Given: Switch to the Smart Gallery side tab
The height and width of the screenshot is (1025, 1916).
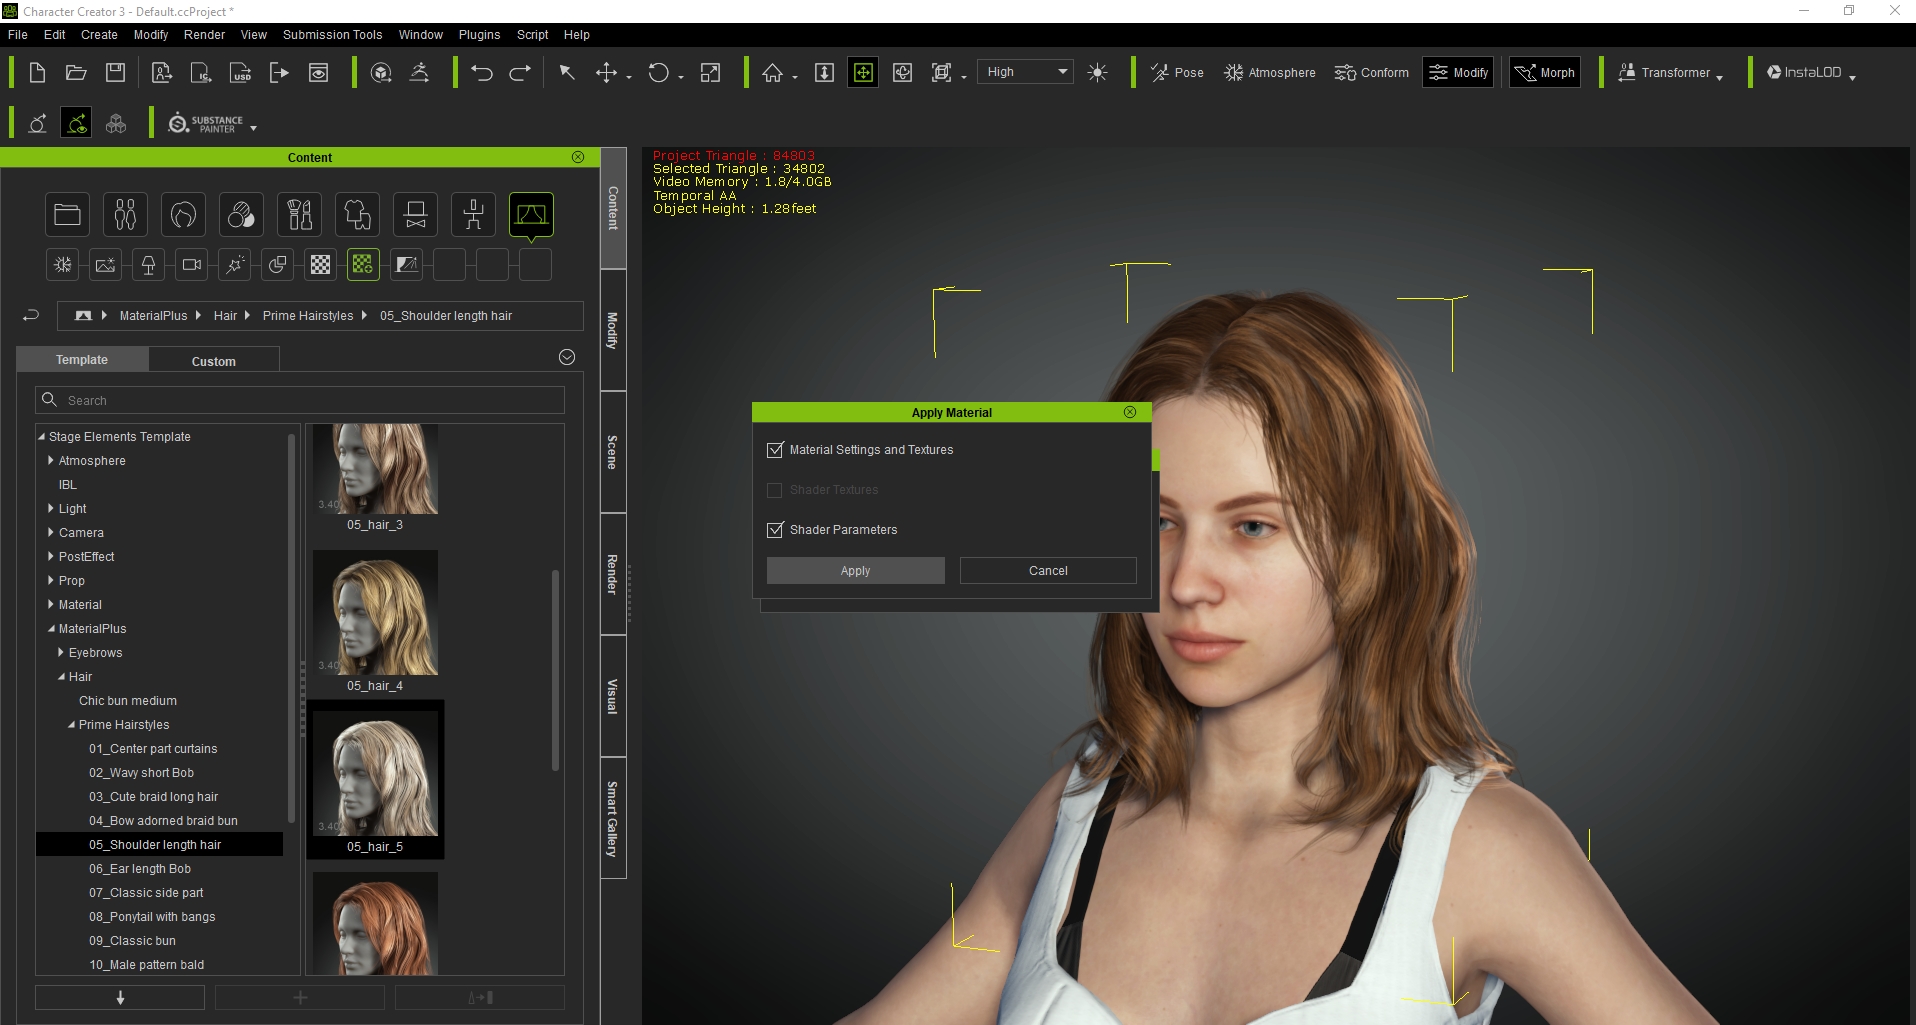Looking at the screenshot, I should [613, 818].
